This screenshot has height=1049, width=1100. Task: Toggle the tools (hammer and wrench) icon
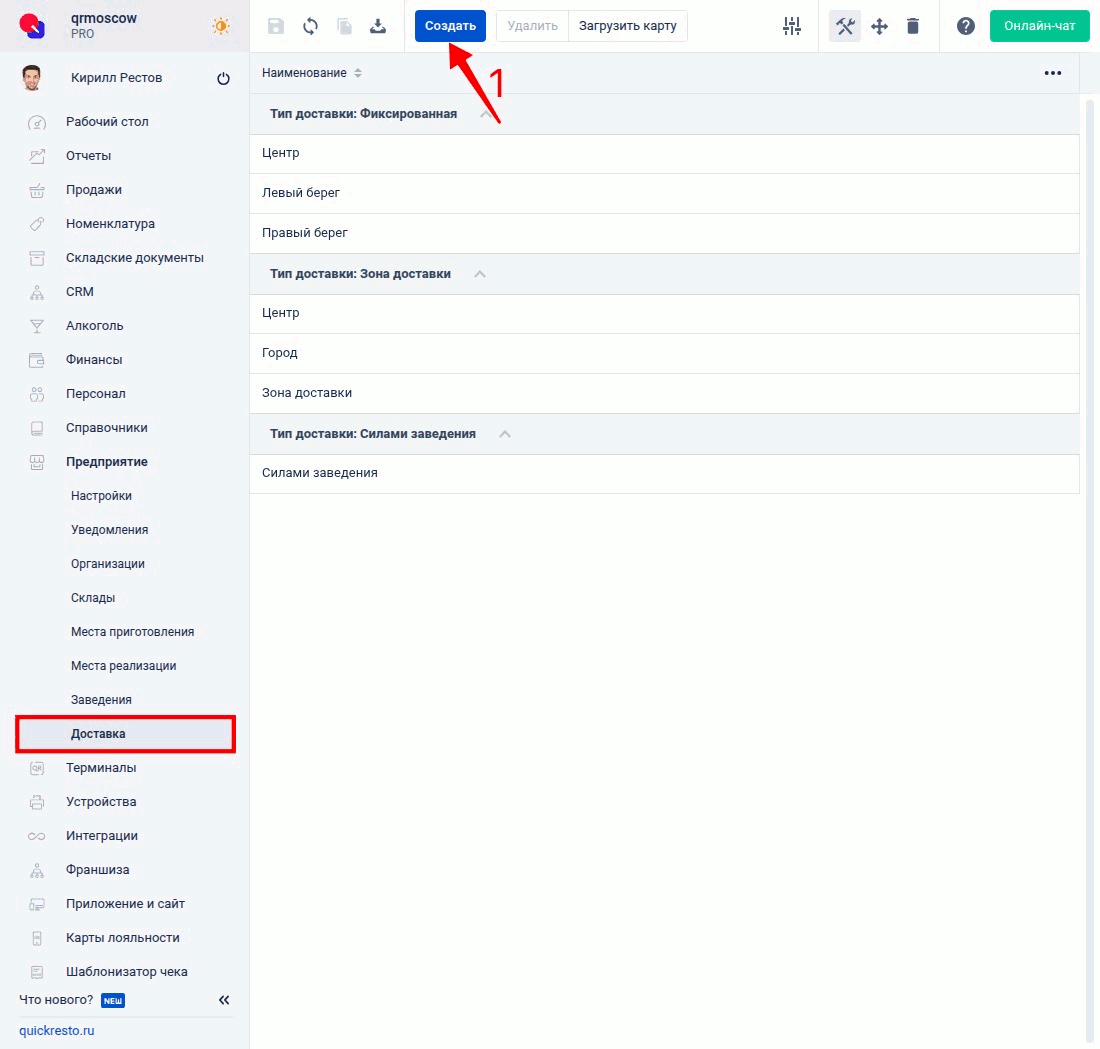click(845, 26)
